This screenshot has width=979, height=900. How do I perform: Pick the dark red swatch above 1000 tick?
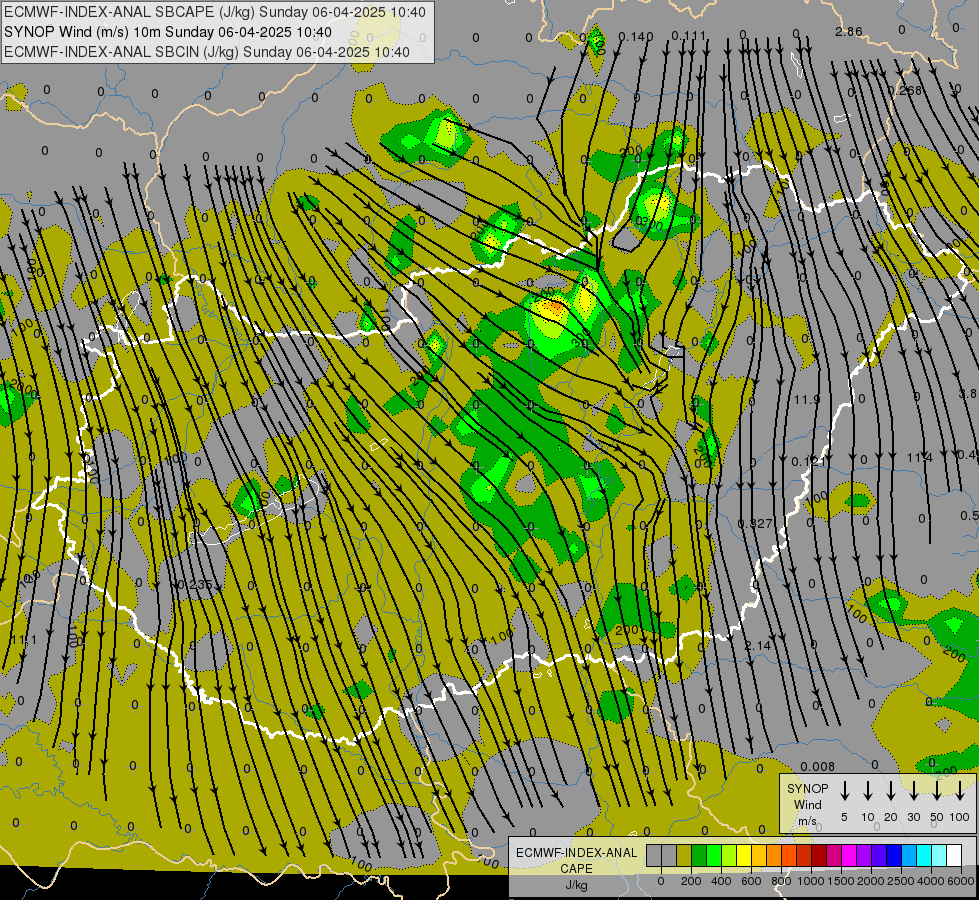click(x=819, y=855)
